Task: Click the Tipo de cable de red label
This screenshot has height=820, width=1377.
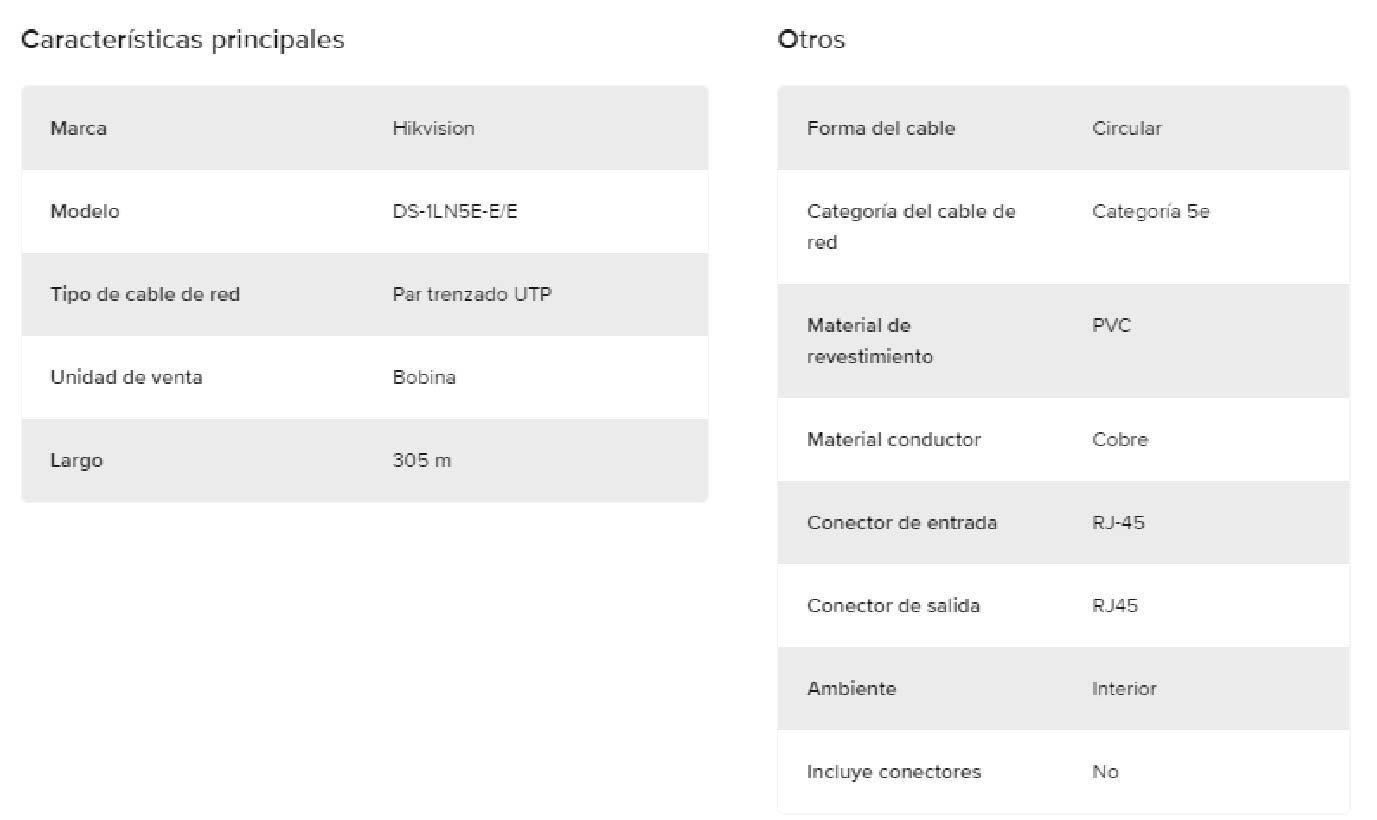Action: click(145, 294)
